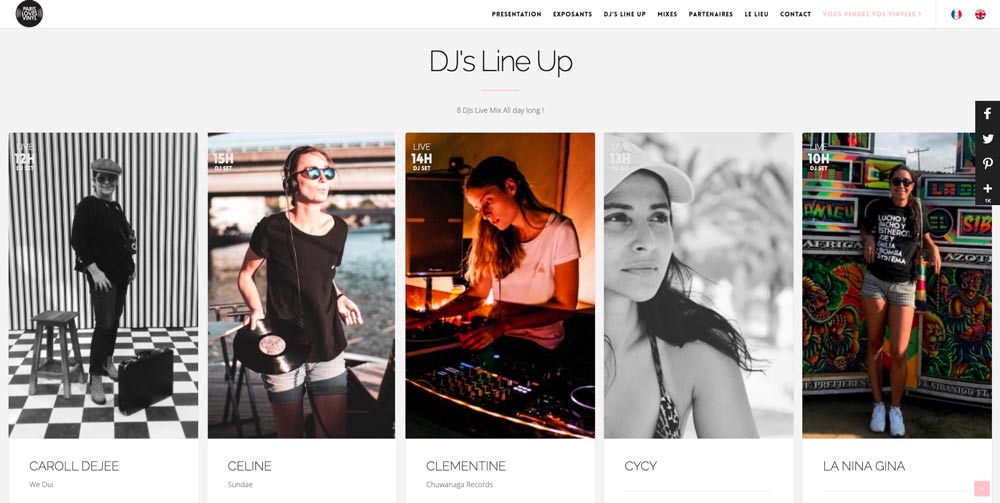This screenshot has width=1000, height=503.
Task: Switch language with the UK flag icon
Action: [x=980, y=14]
